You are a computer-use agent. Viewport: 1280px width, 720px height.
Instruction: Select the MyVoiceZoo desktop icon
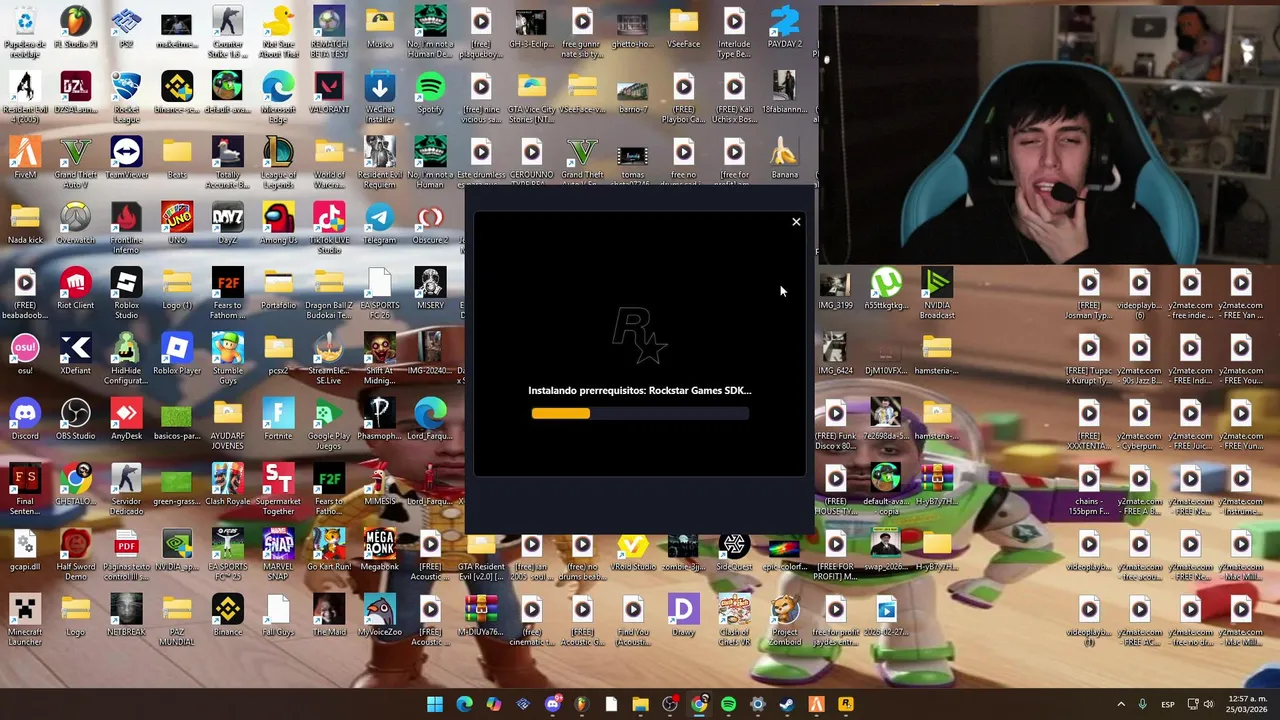click(380, 615)
